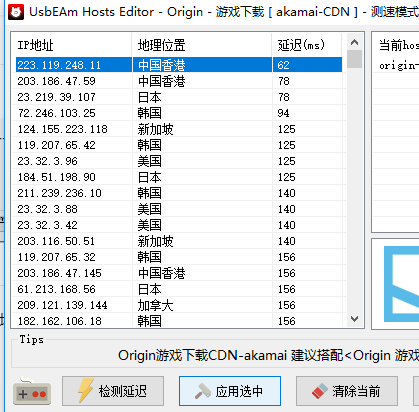This screenshot has width=419, height=412.
Task: Click the UsbEAm app icon in title bar
Action: point(16,12)
